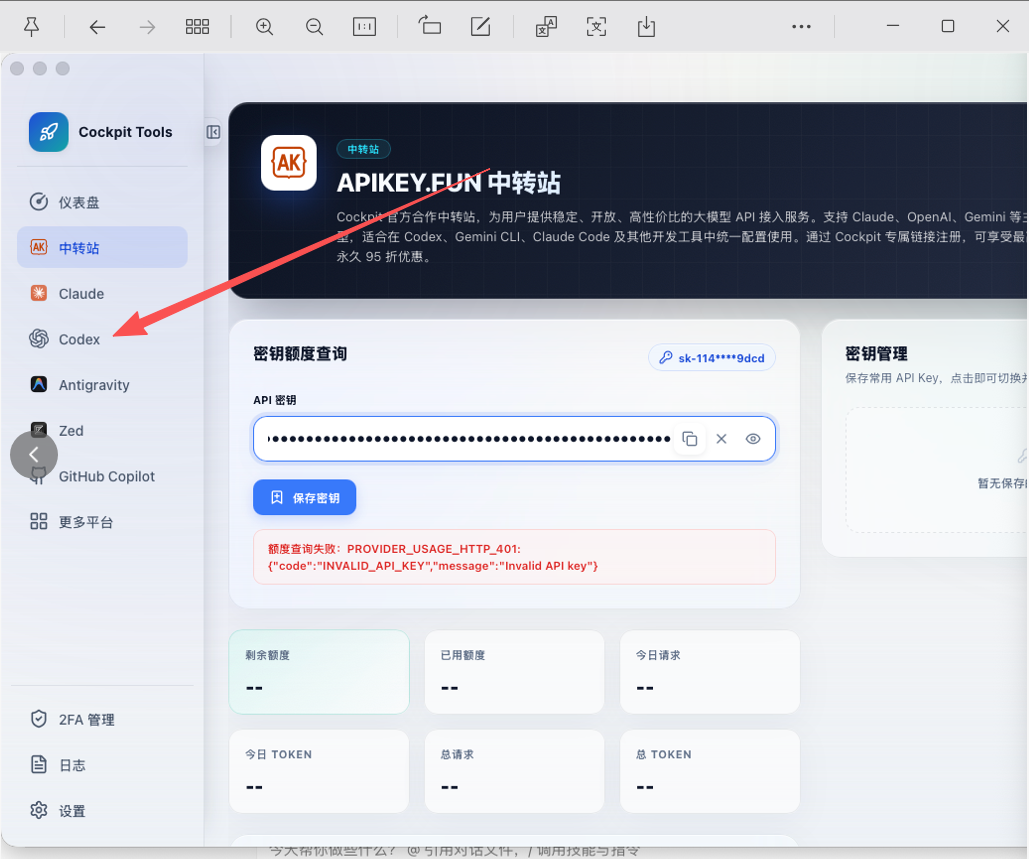Image resolution: width=1029 pixels, height=859 pixels.
Task: Click the 已用额度 card
Action: click(x=514, y=672)
